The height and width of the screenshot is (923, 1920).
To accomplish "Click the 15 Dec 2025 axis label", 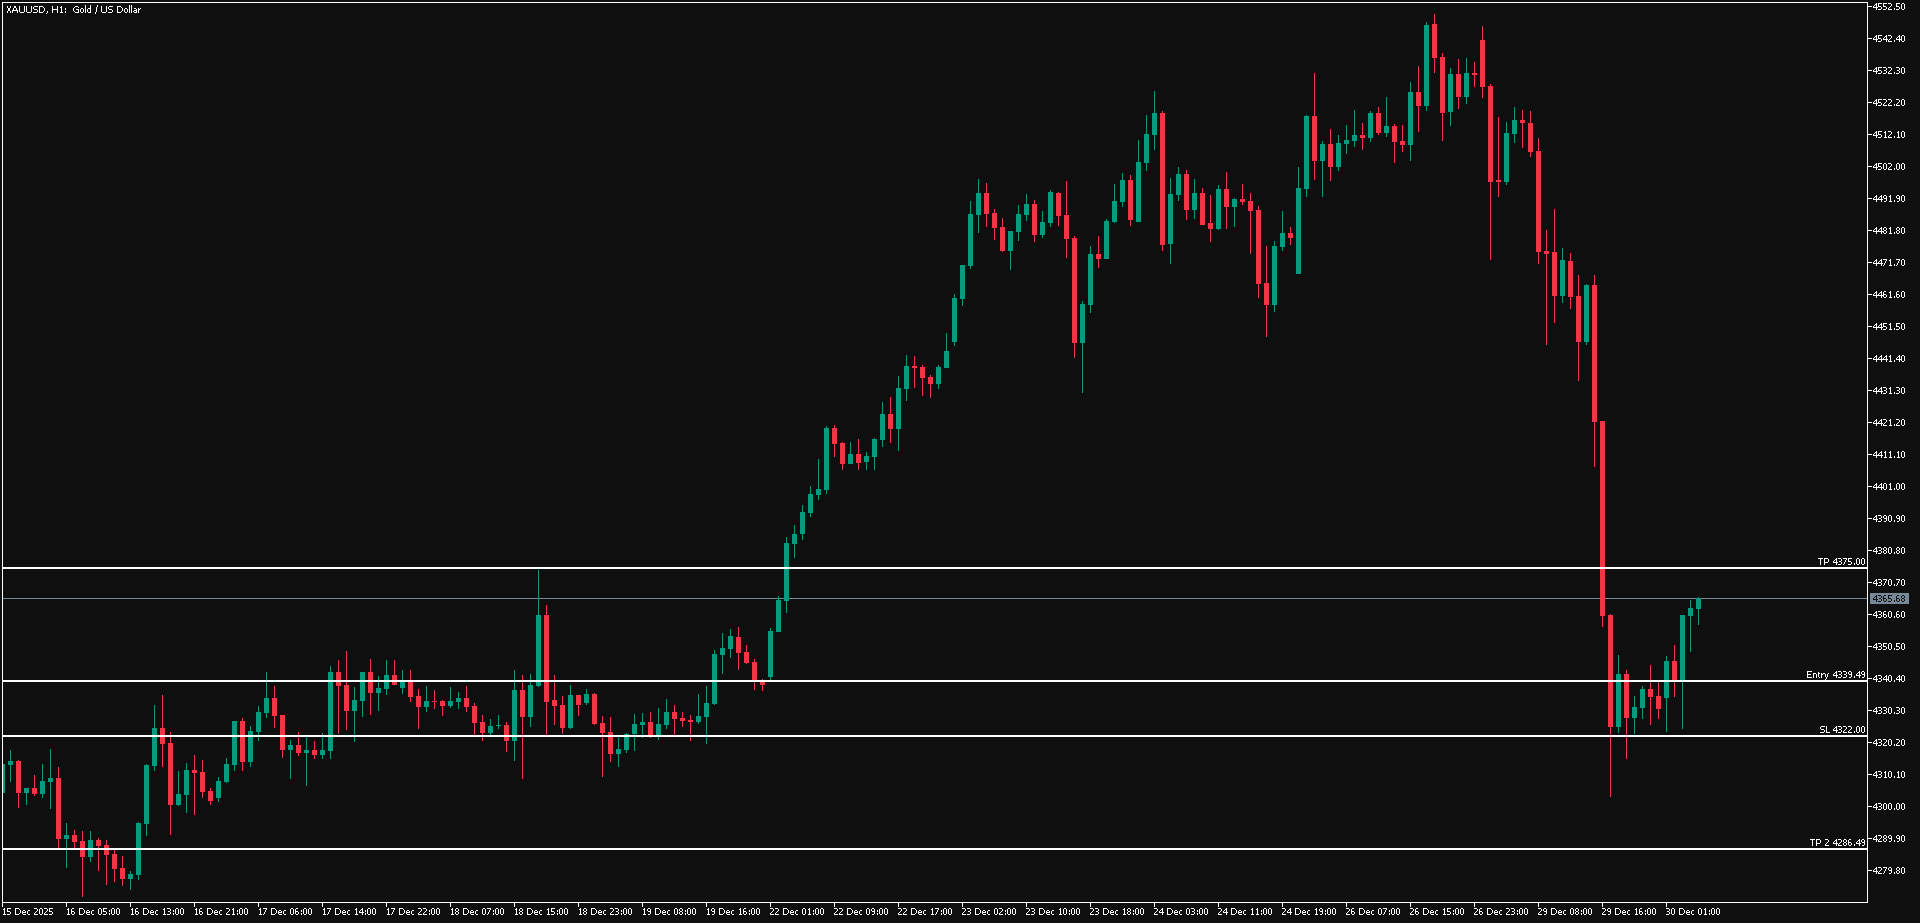I will (x=30, y=912).
